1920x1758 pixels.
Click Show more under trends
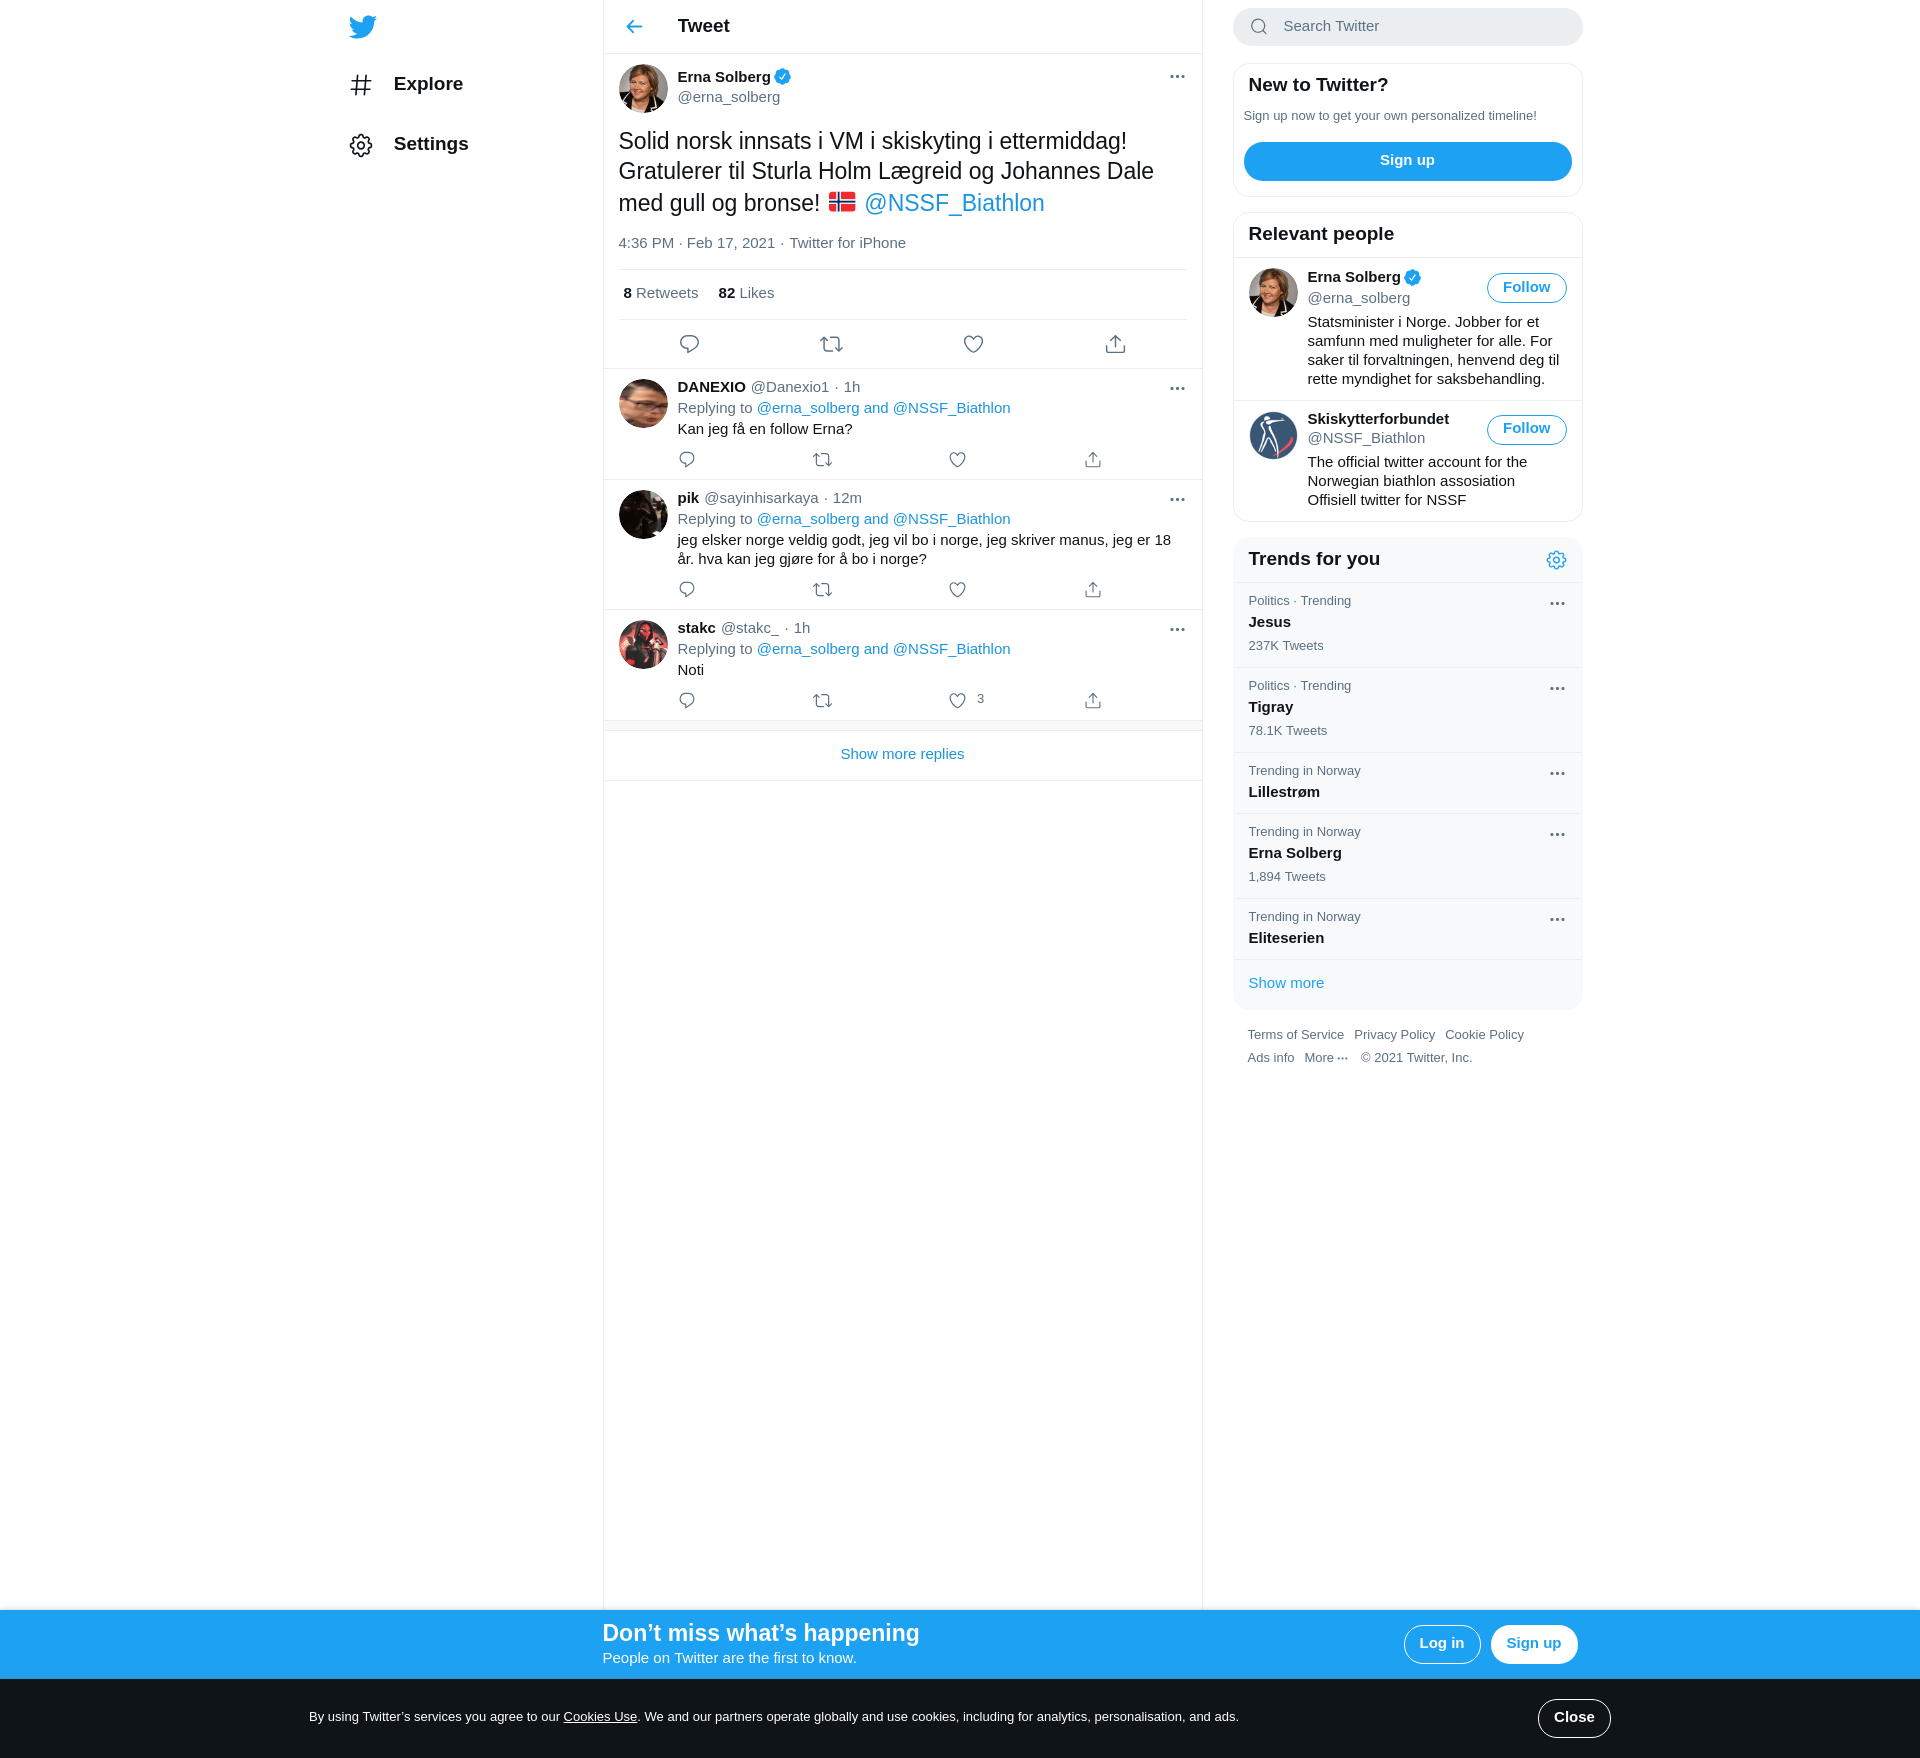coord(1286,983)
